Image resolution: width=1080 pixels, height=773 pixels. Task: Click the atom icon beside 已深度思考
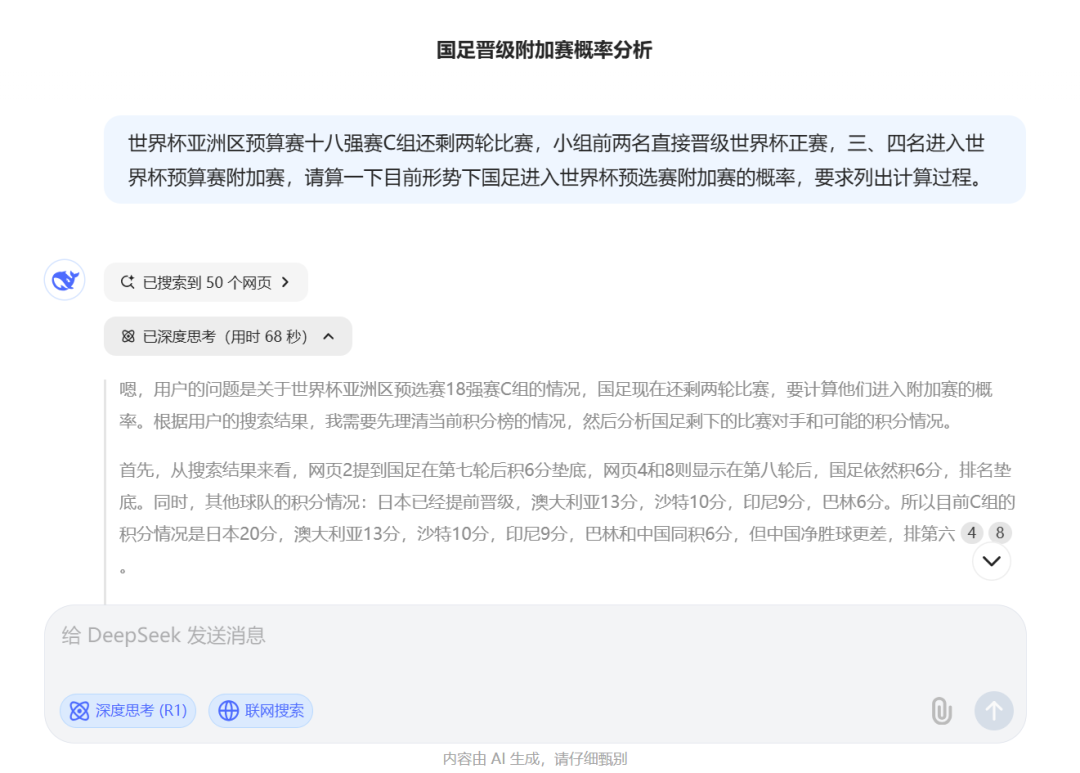pos(128,336)
